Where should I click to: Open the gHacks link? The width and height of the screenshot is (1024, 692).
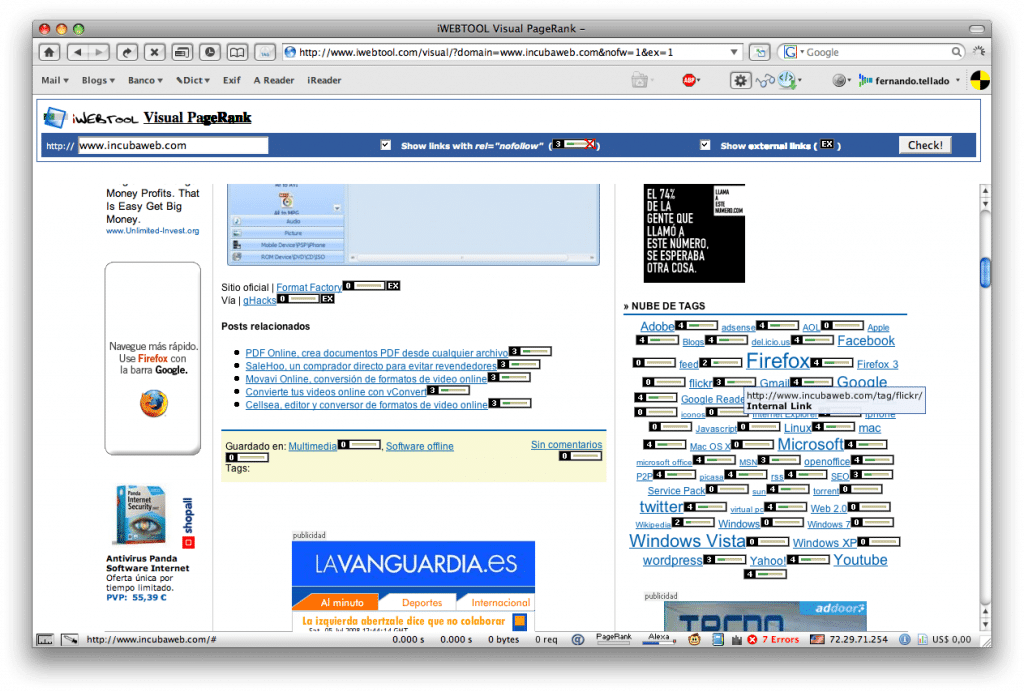(259, 300)
